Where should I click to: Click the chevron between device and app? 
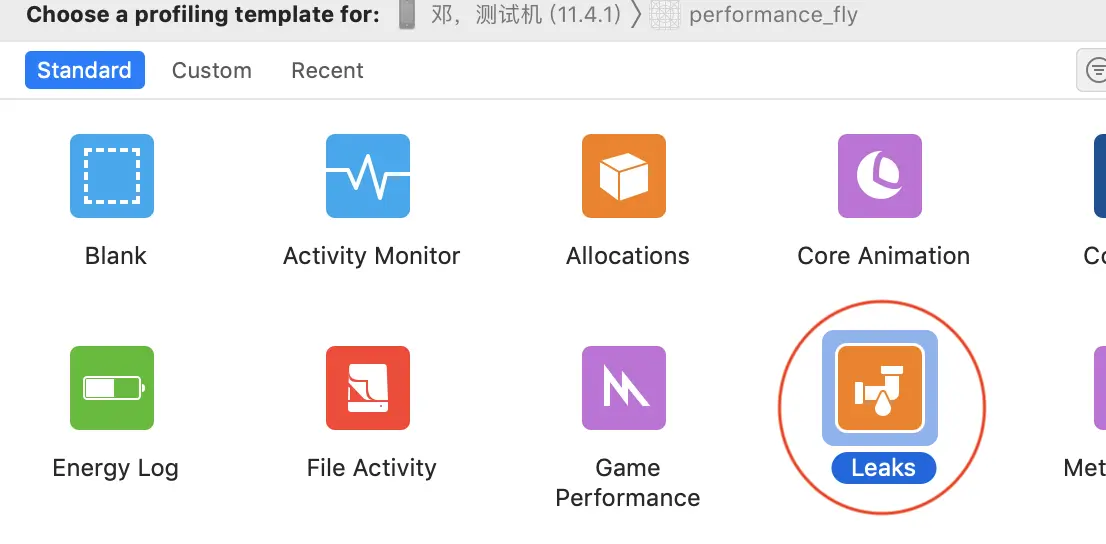[636, 15]
